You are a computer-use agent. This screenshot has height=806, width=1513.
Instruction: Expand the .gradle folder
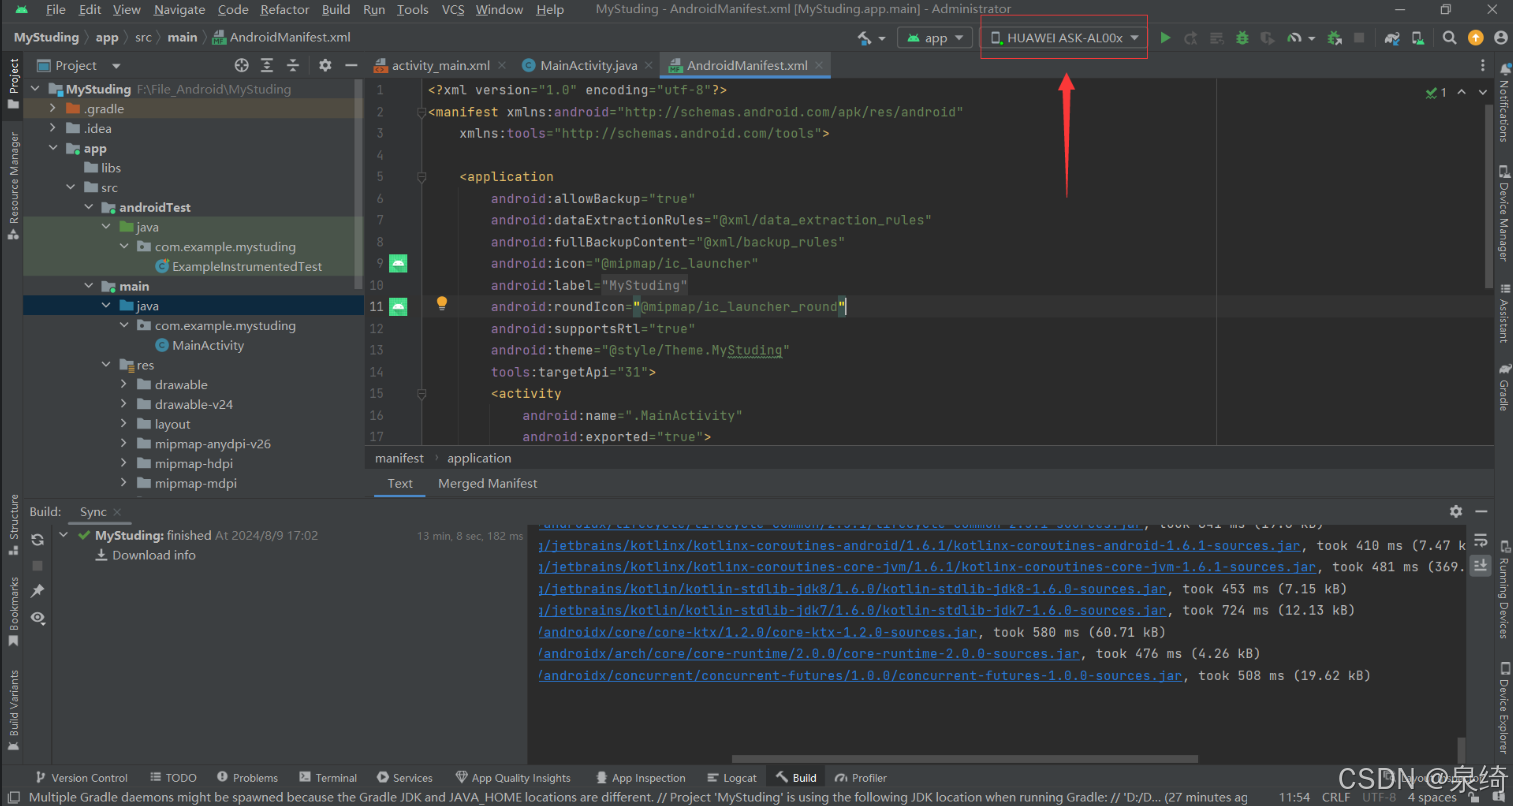pyautogui.click(x=53, y=108)
